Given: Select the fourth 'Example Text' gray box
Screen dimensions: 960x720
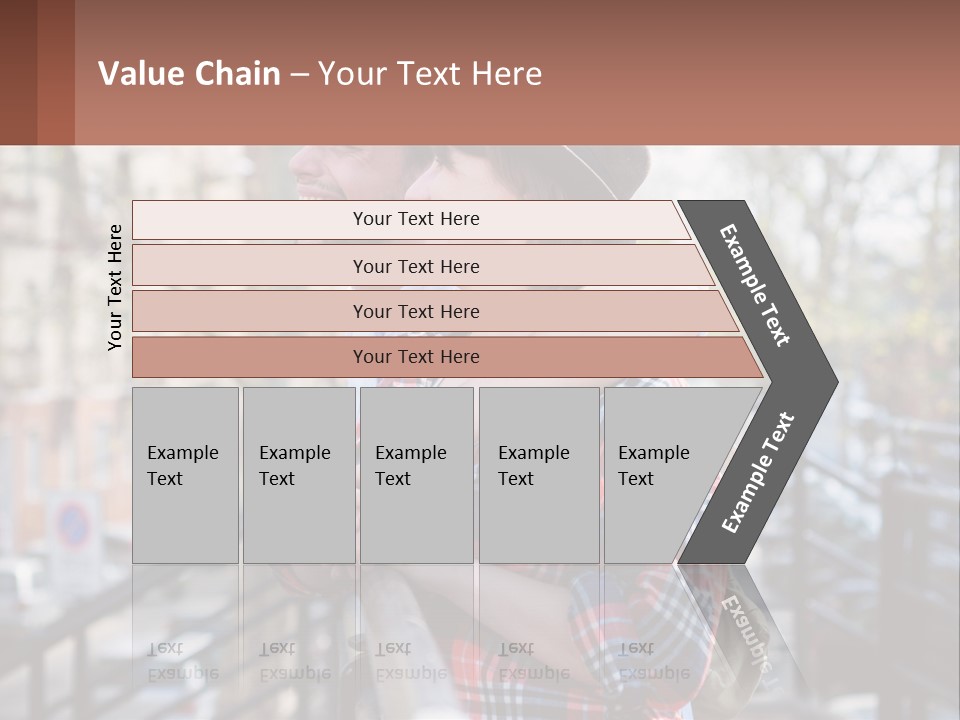Looking at the screenshot, I should coord(538,475).
